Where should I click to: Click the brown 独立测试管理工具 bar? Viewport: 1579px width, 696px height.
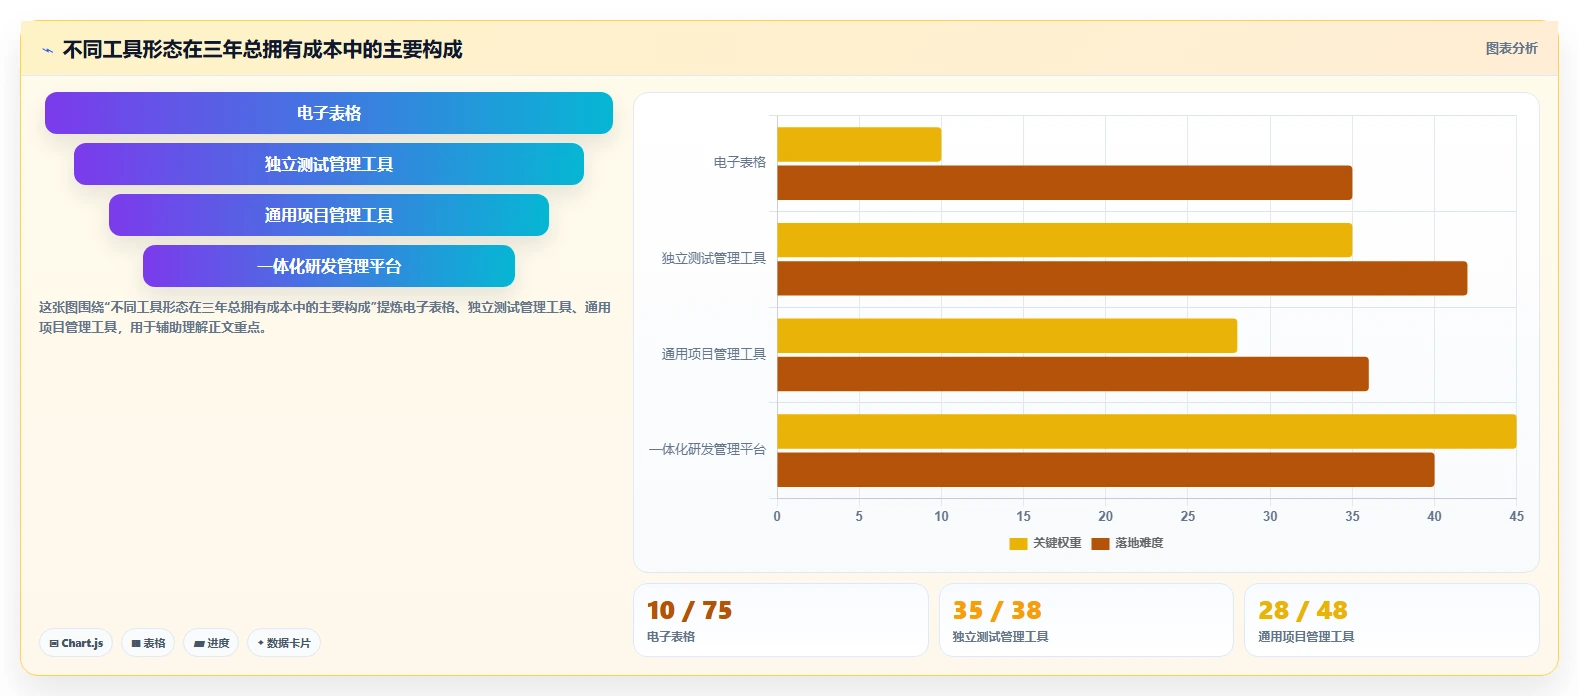click(1122, 278)
